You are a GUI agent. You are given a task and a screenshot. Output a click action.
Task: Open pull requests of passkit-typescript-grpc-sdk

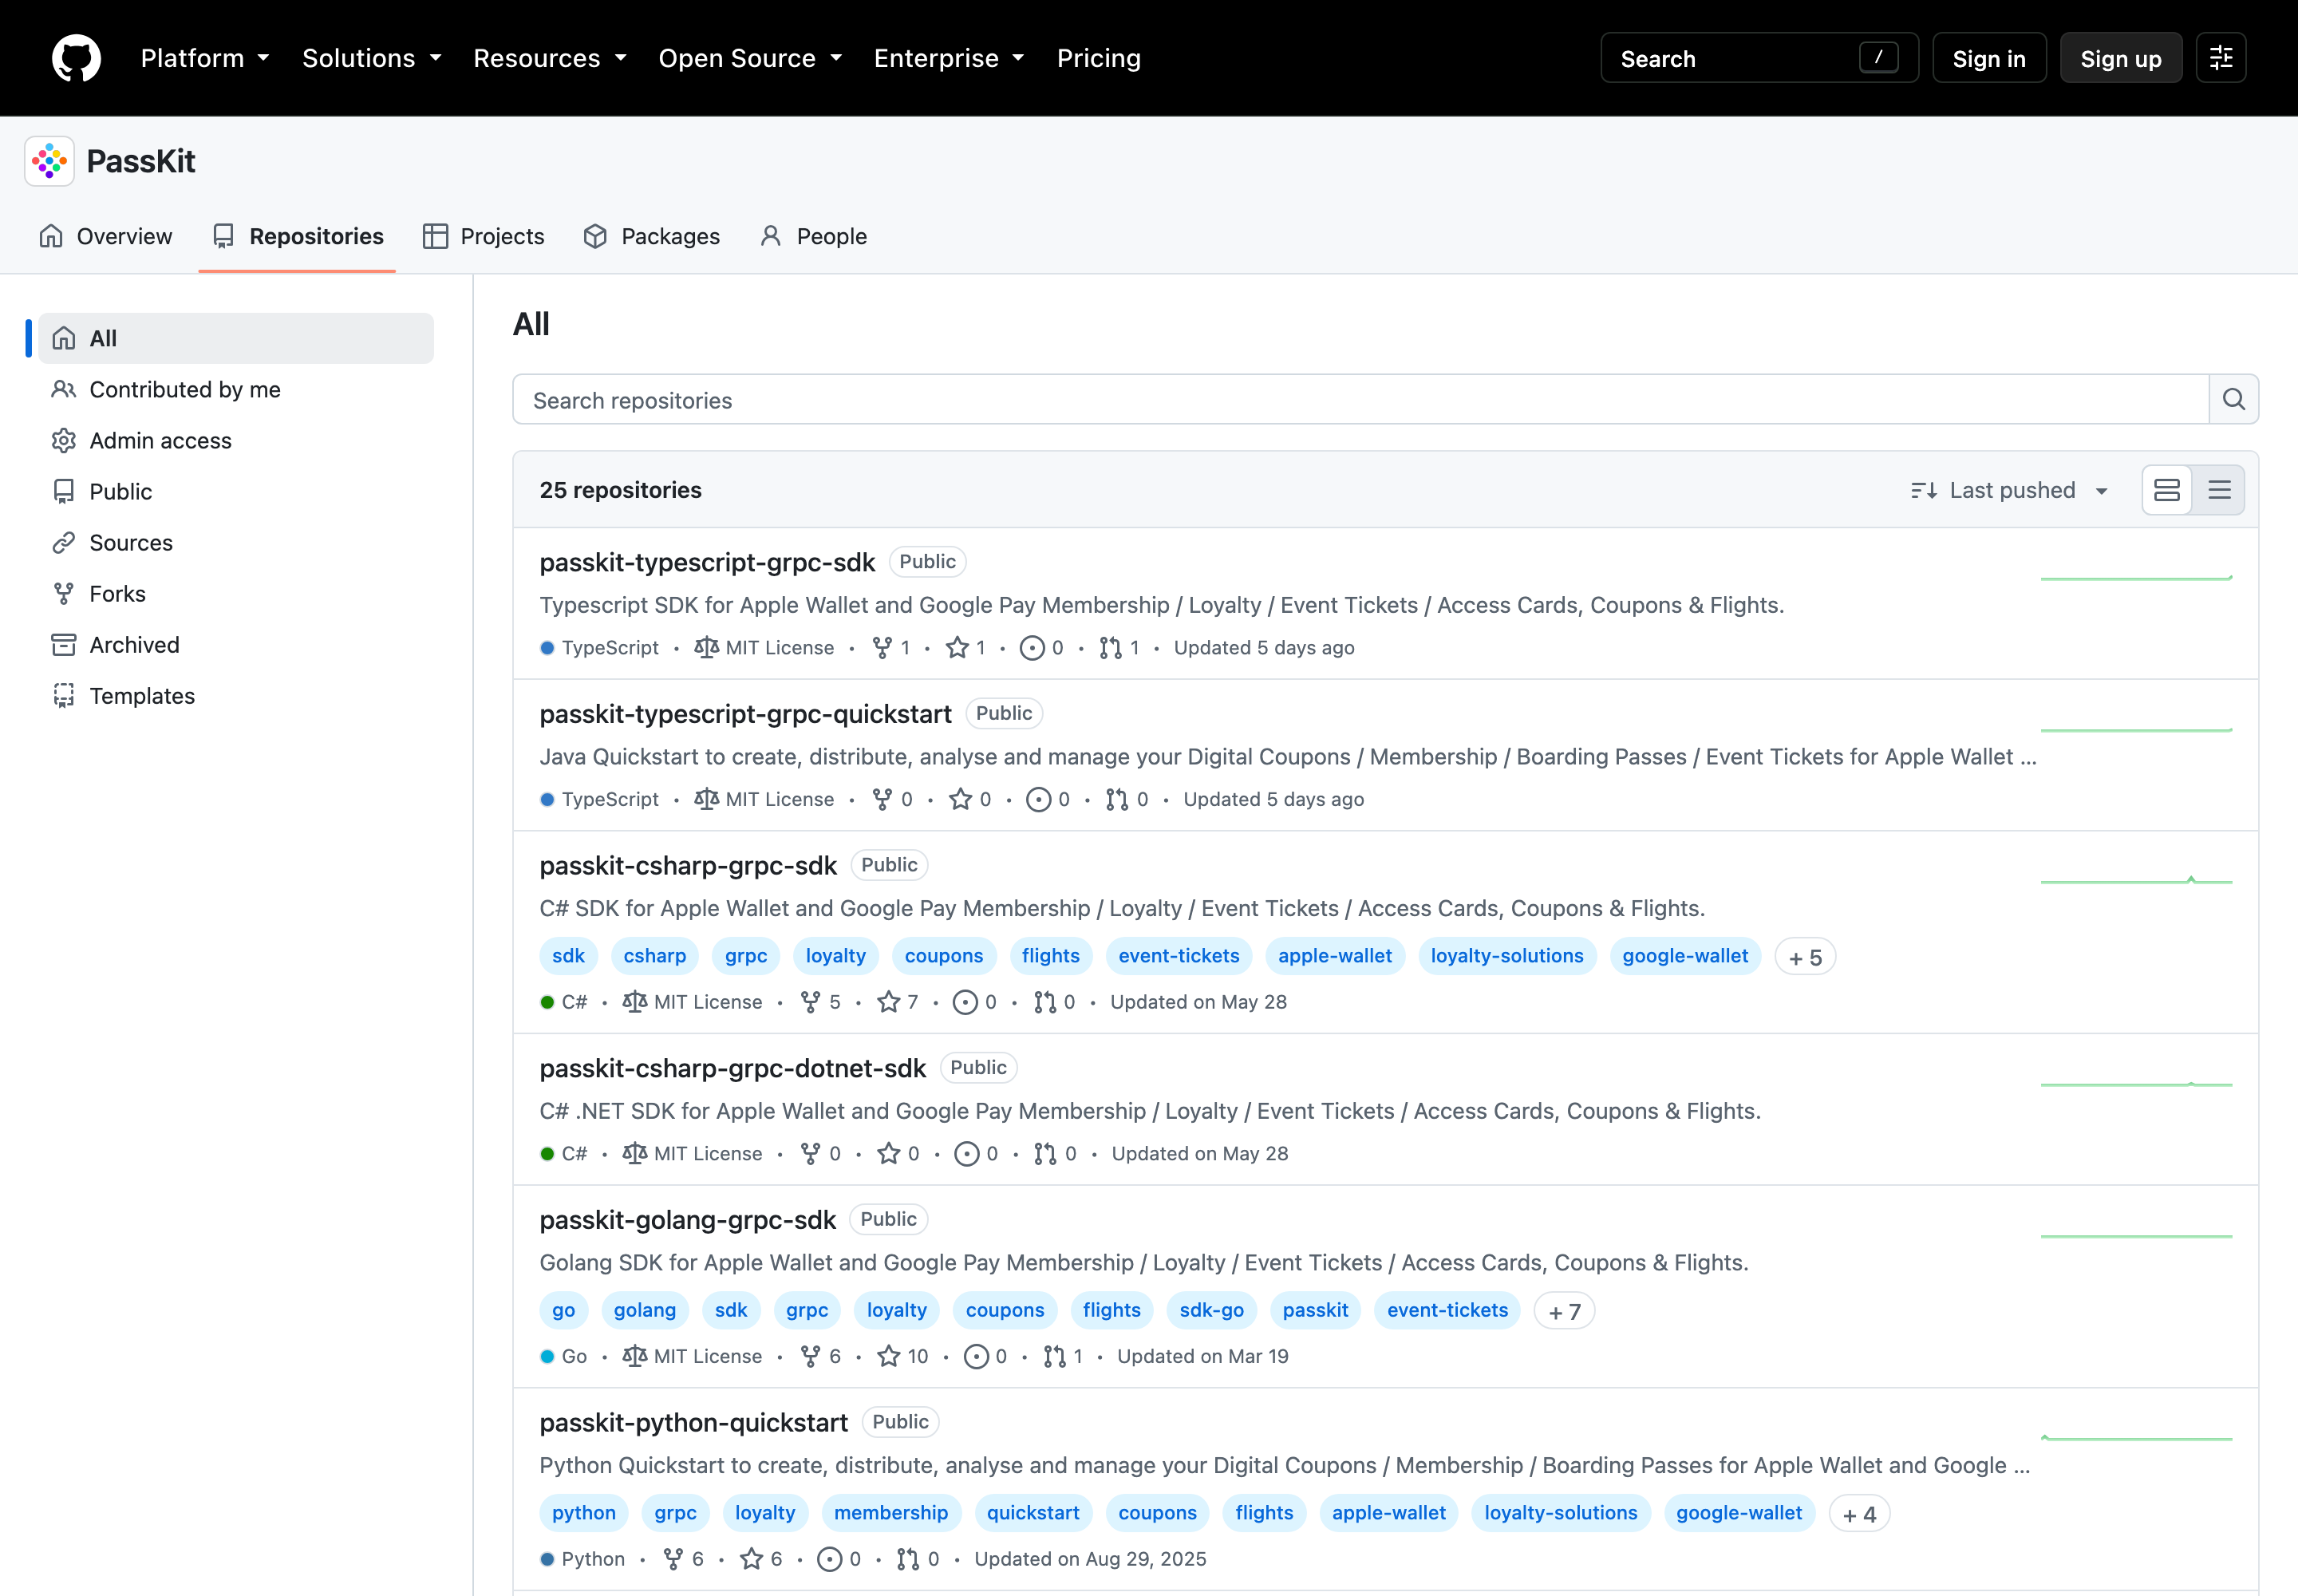[1119, 648]
